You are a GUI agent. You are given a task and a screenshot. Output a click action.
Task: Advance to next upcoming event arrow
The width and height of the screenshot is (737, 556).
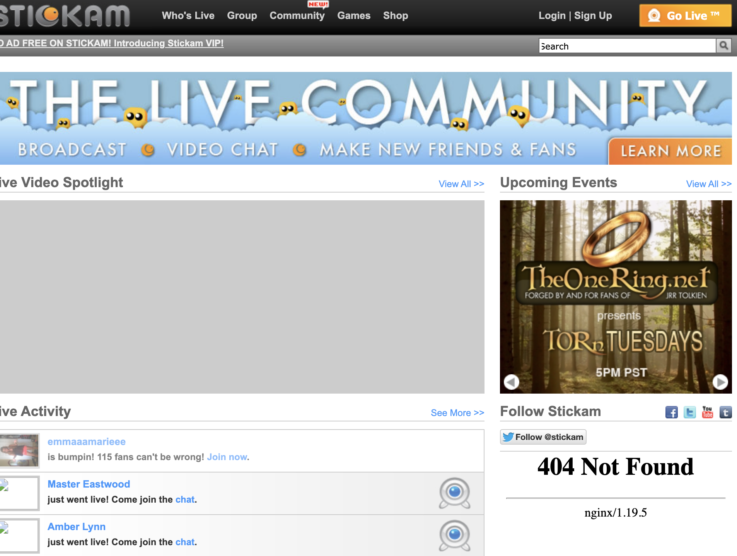(x=720, y=382)
